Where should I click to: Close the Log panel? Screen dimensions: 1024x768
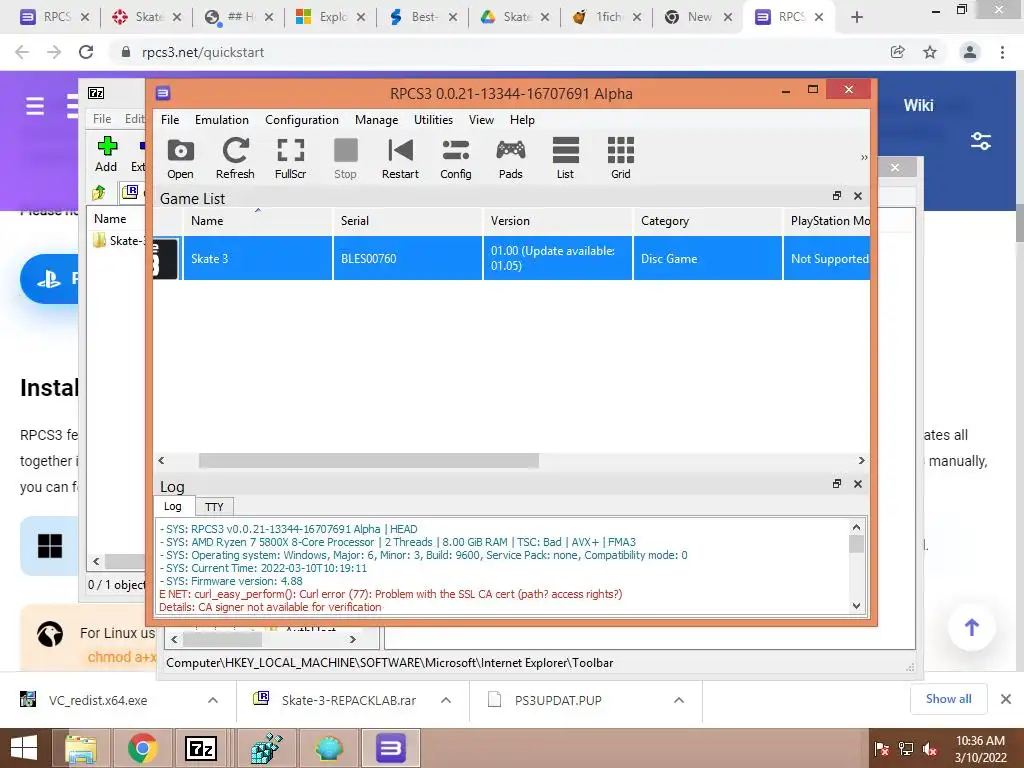(x=858, y=484)
